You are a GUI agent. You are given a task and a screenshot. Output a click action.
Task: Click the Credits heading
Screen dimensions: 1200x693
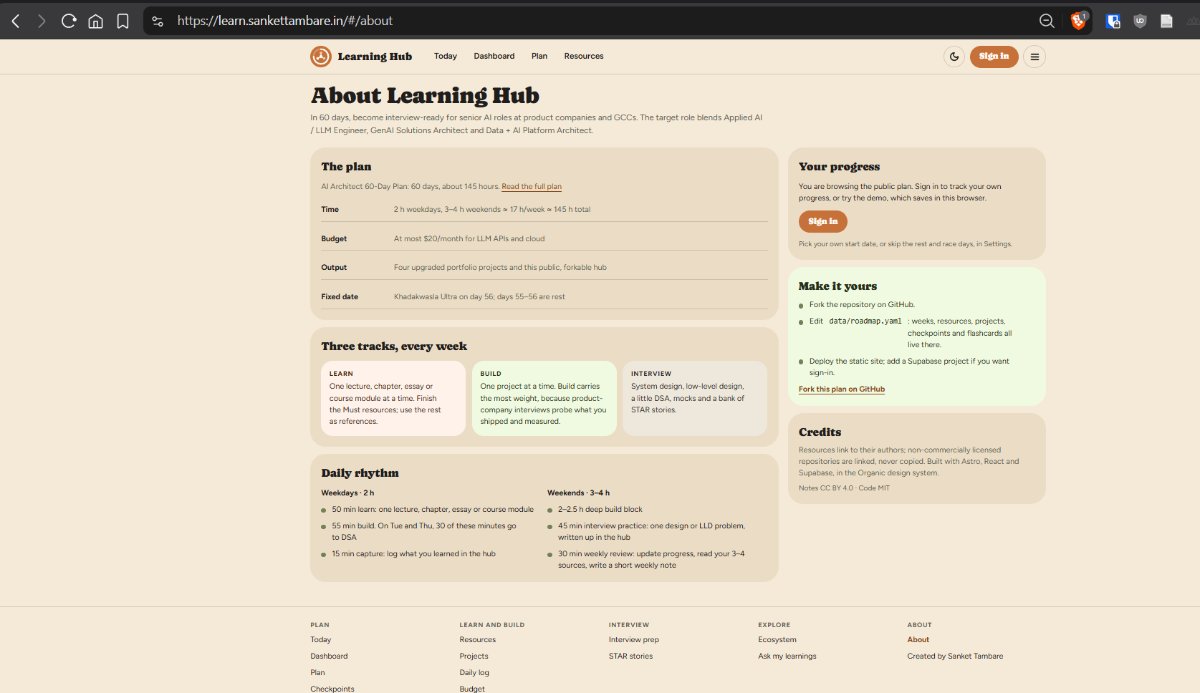coord(820,432)
